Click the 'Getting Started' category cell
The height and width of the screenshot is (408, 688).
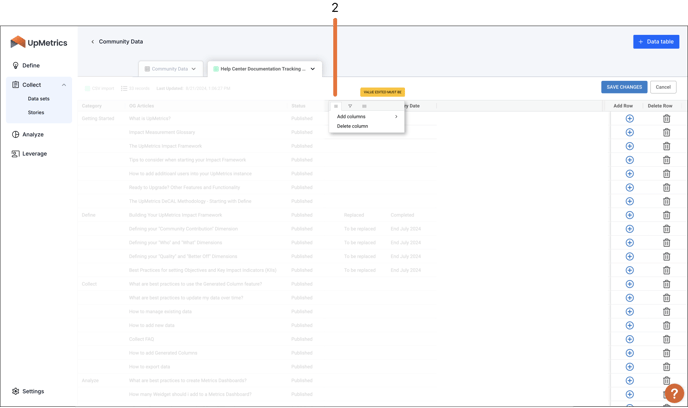point(98,118)
